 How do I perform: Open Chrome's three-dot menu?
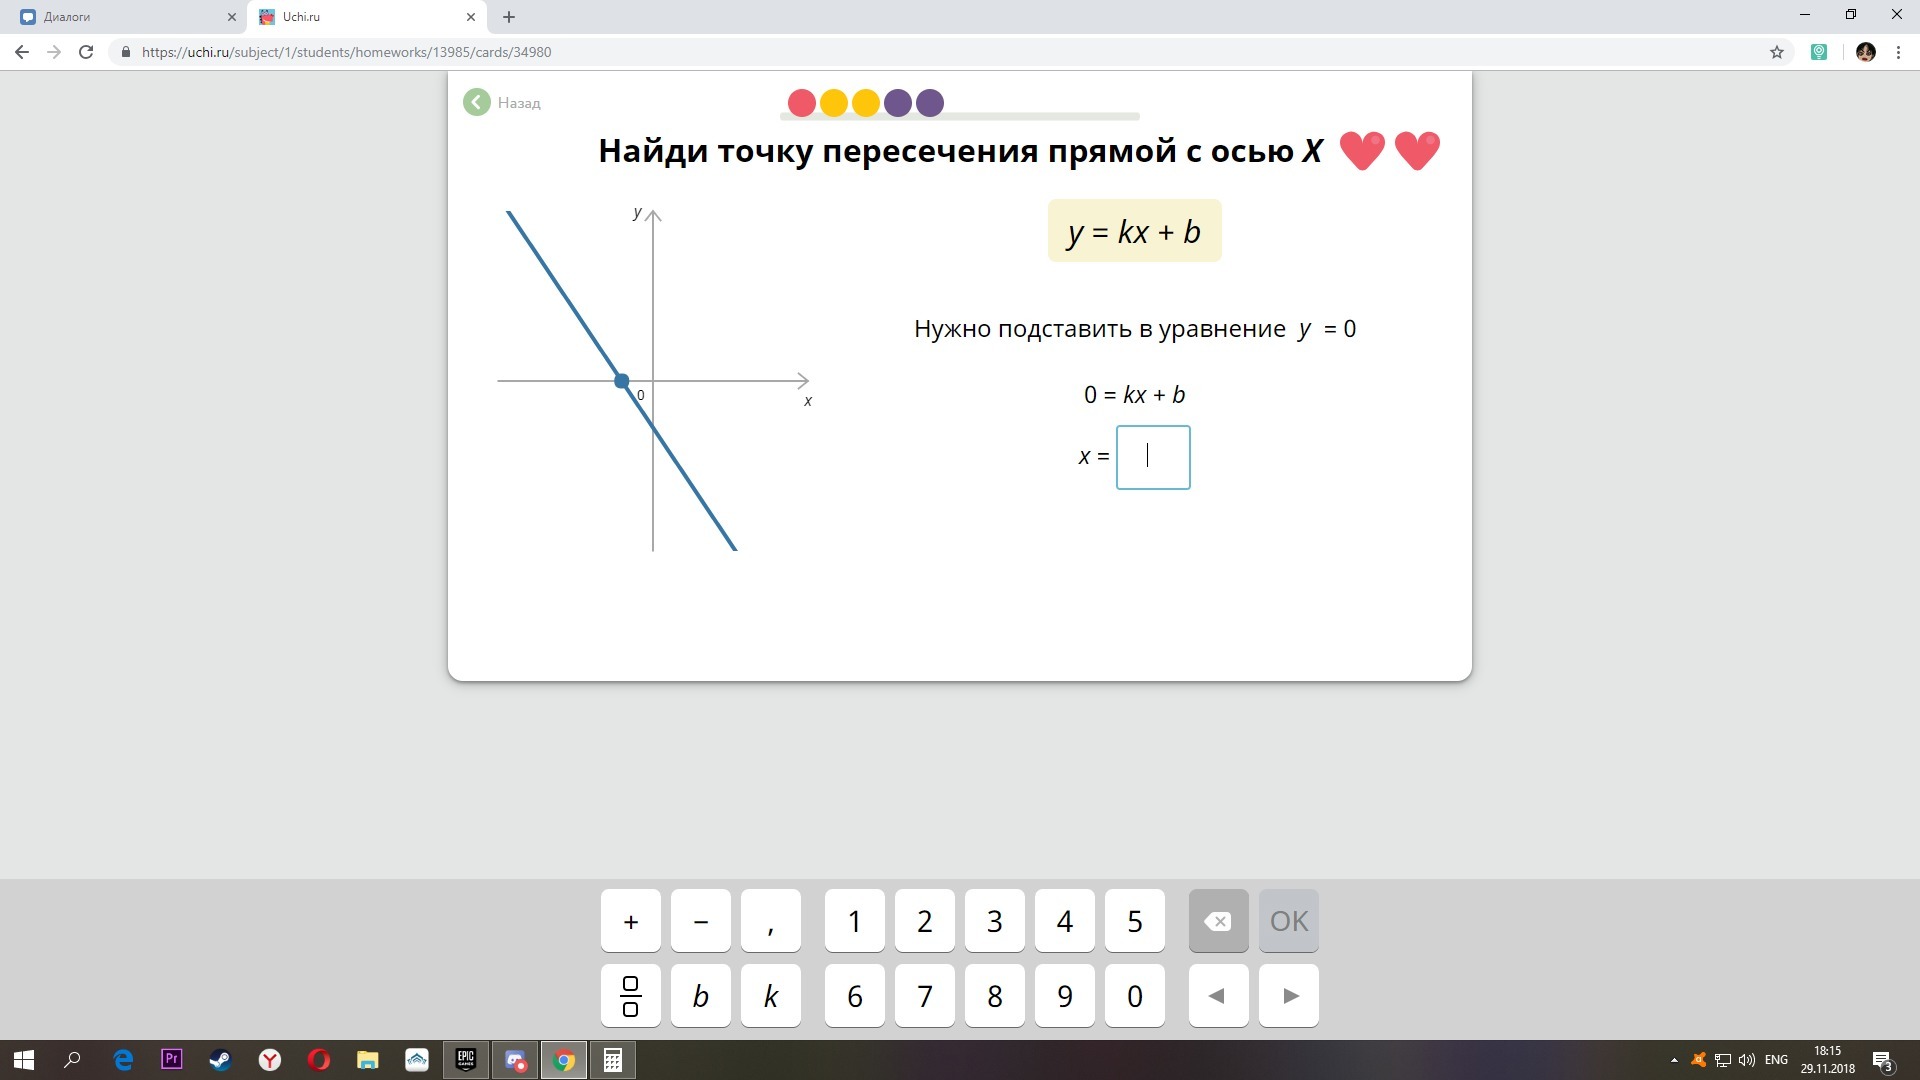[x=1898, y=52]
